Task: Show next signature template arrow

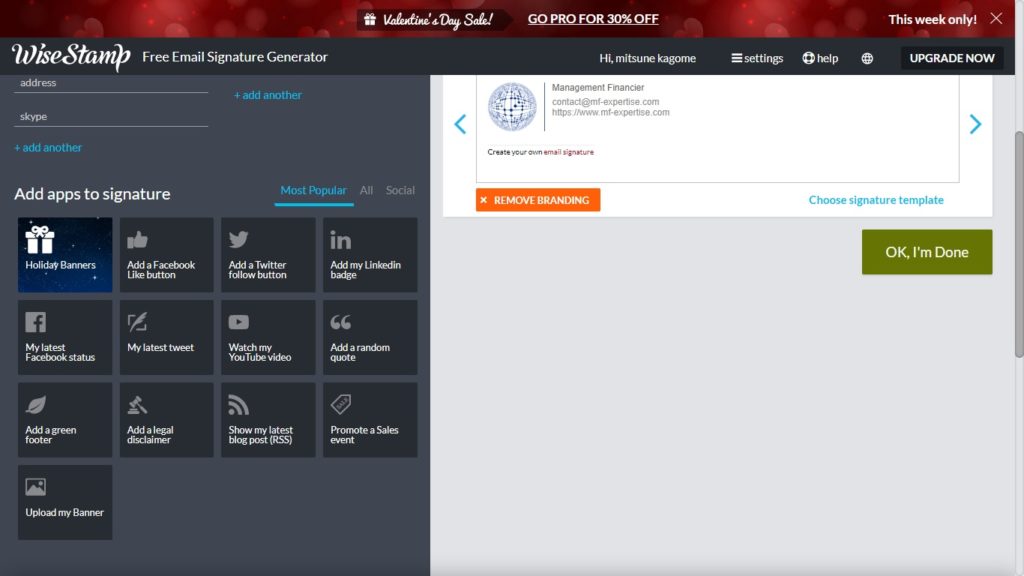Action: point(975,124)
